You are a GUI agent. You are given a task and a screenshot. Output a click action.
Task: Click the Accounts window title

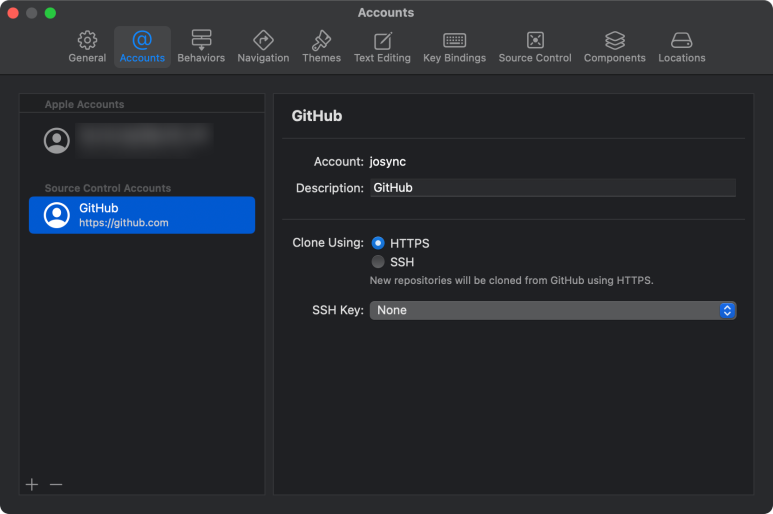(x=386, y=13)
